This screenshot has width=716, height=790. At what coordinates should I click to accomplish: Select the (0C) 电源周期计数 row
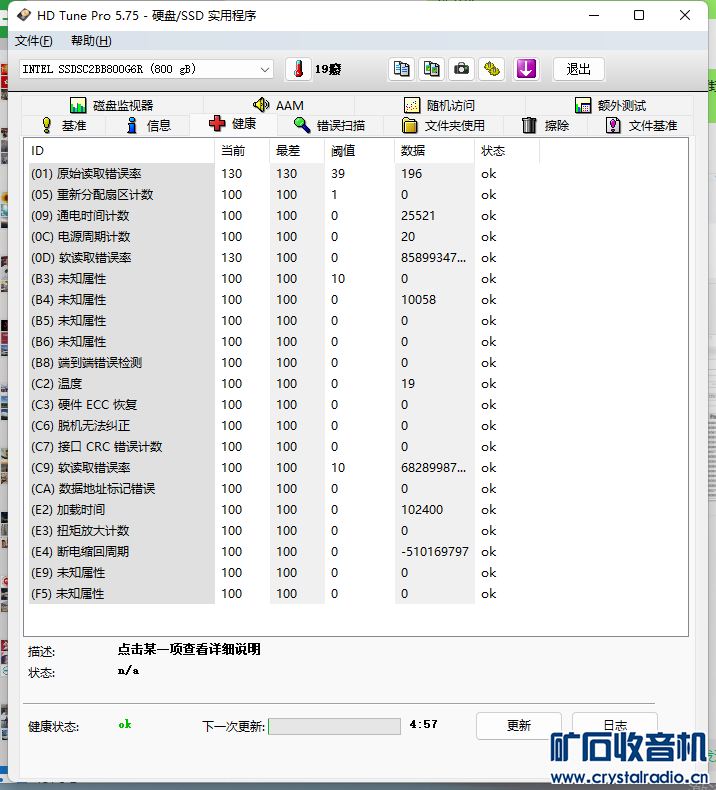[x=284, y=237]
